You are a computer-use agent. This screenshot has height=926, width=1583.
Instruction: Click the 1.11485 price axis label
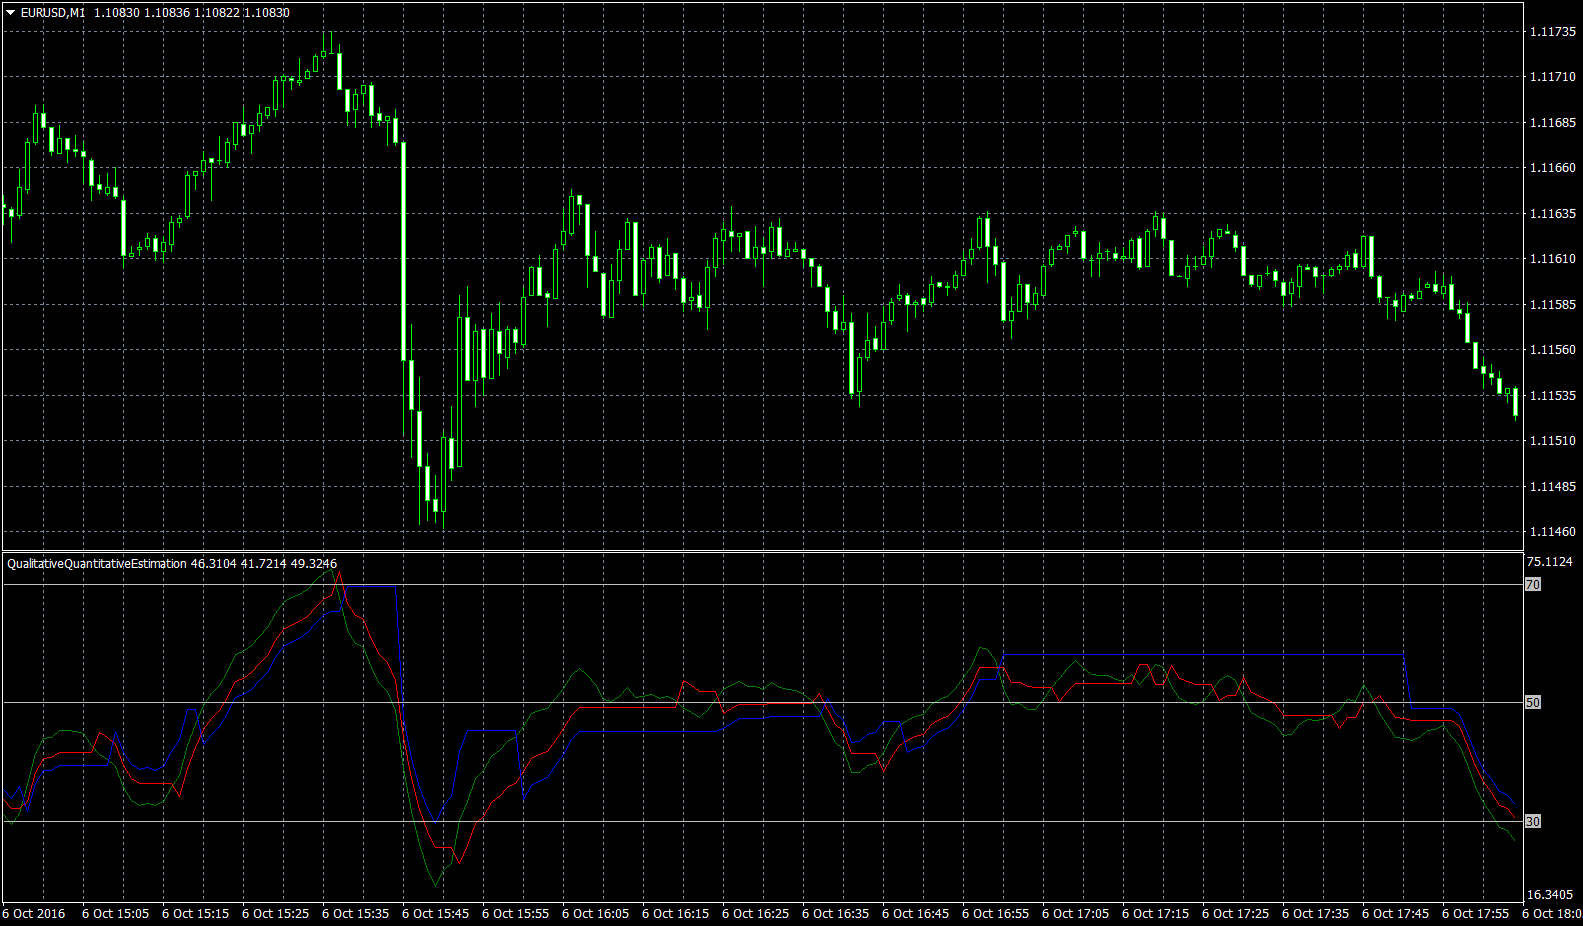1552,487
